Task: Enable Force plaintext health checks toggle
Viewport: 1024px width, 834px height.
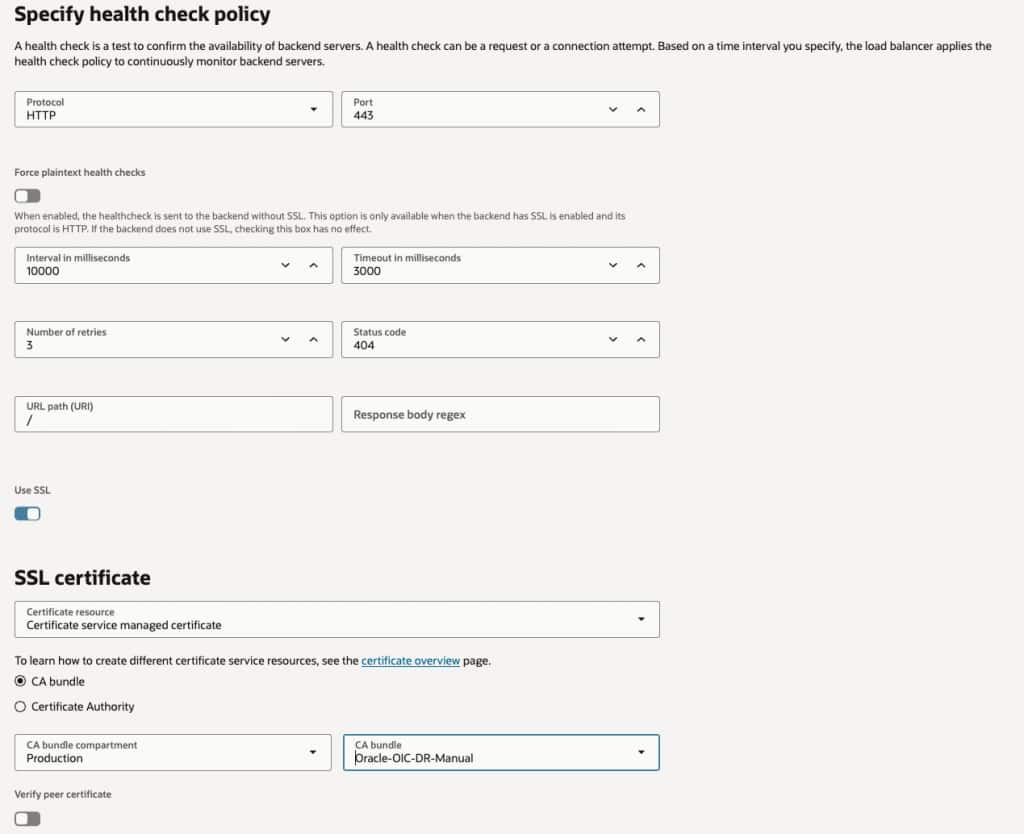Action: click(27, 195)
